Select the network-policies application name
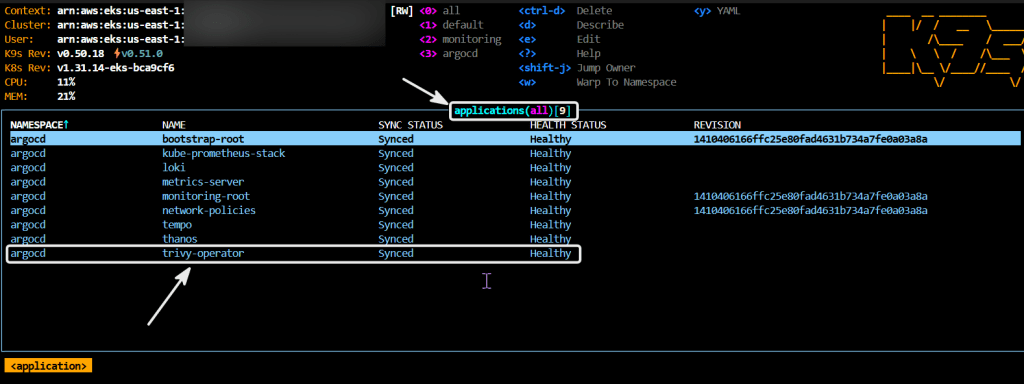 (208, 210)
